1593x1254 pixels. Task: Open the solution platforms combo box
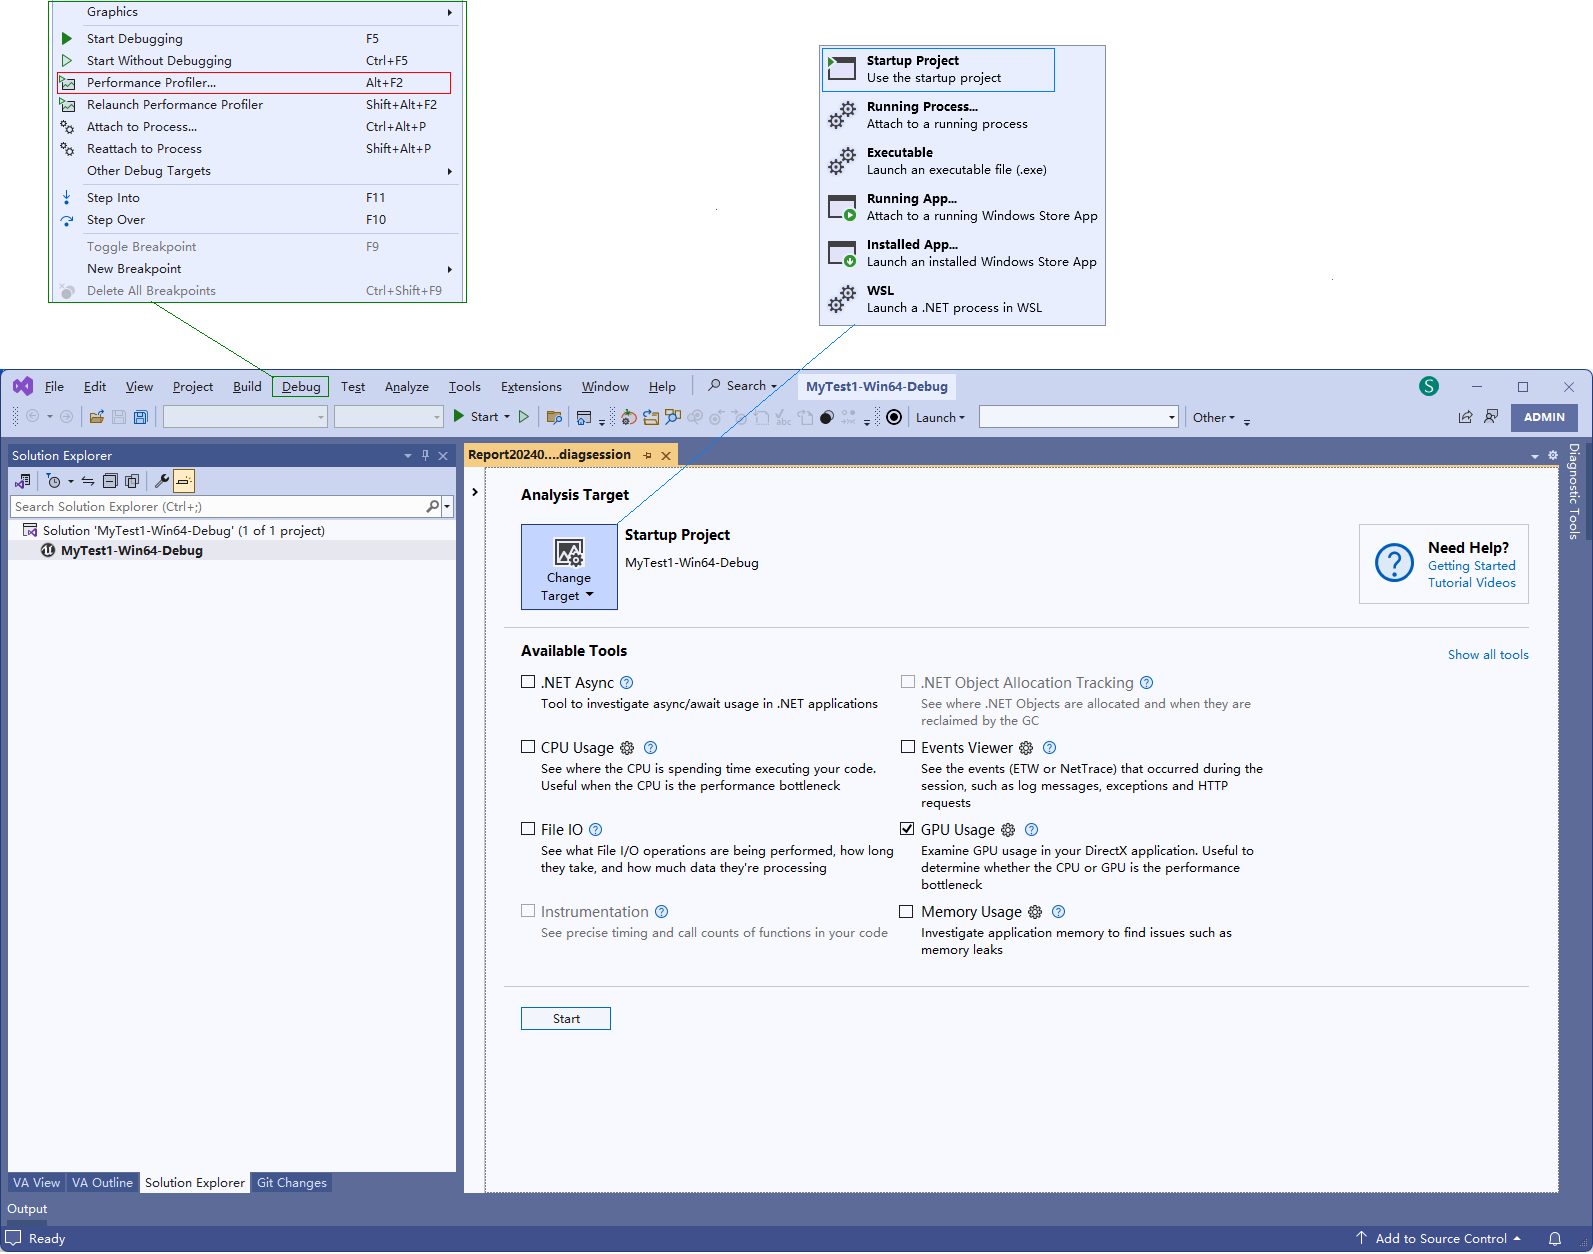pyautogui.click(x=389, y=417)
